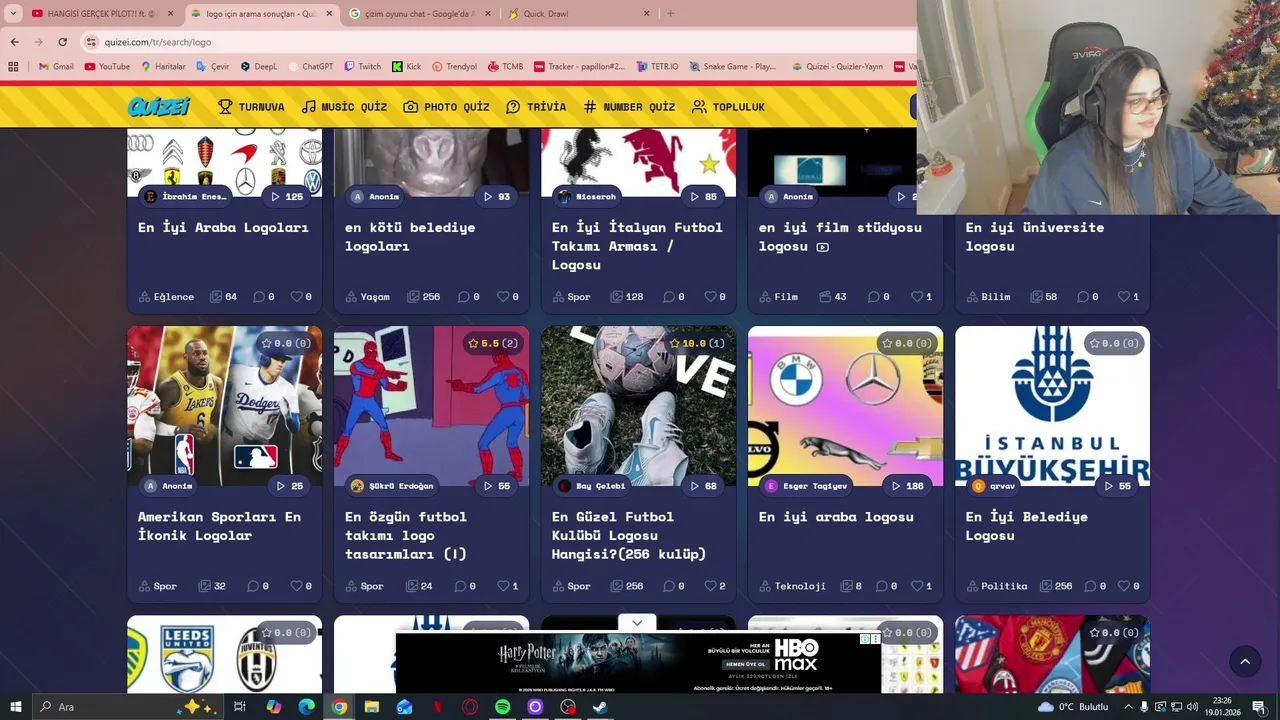Open the DeepL bookmark
Image resolution: width=1280 pixels, height=720 pixels.
click(x=259, y=67)
